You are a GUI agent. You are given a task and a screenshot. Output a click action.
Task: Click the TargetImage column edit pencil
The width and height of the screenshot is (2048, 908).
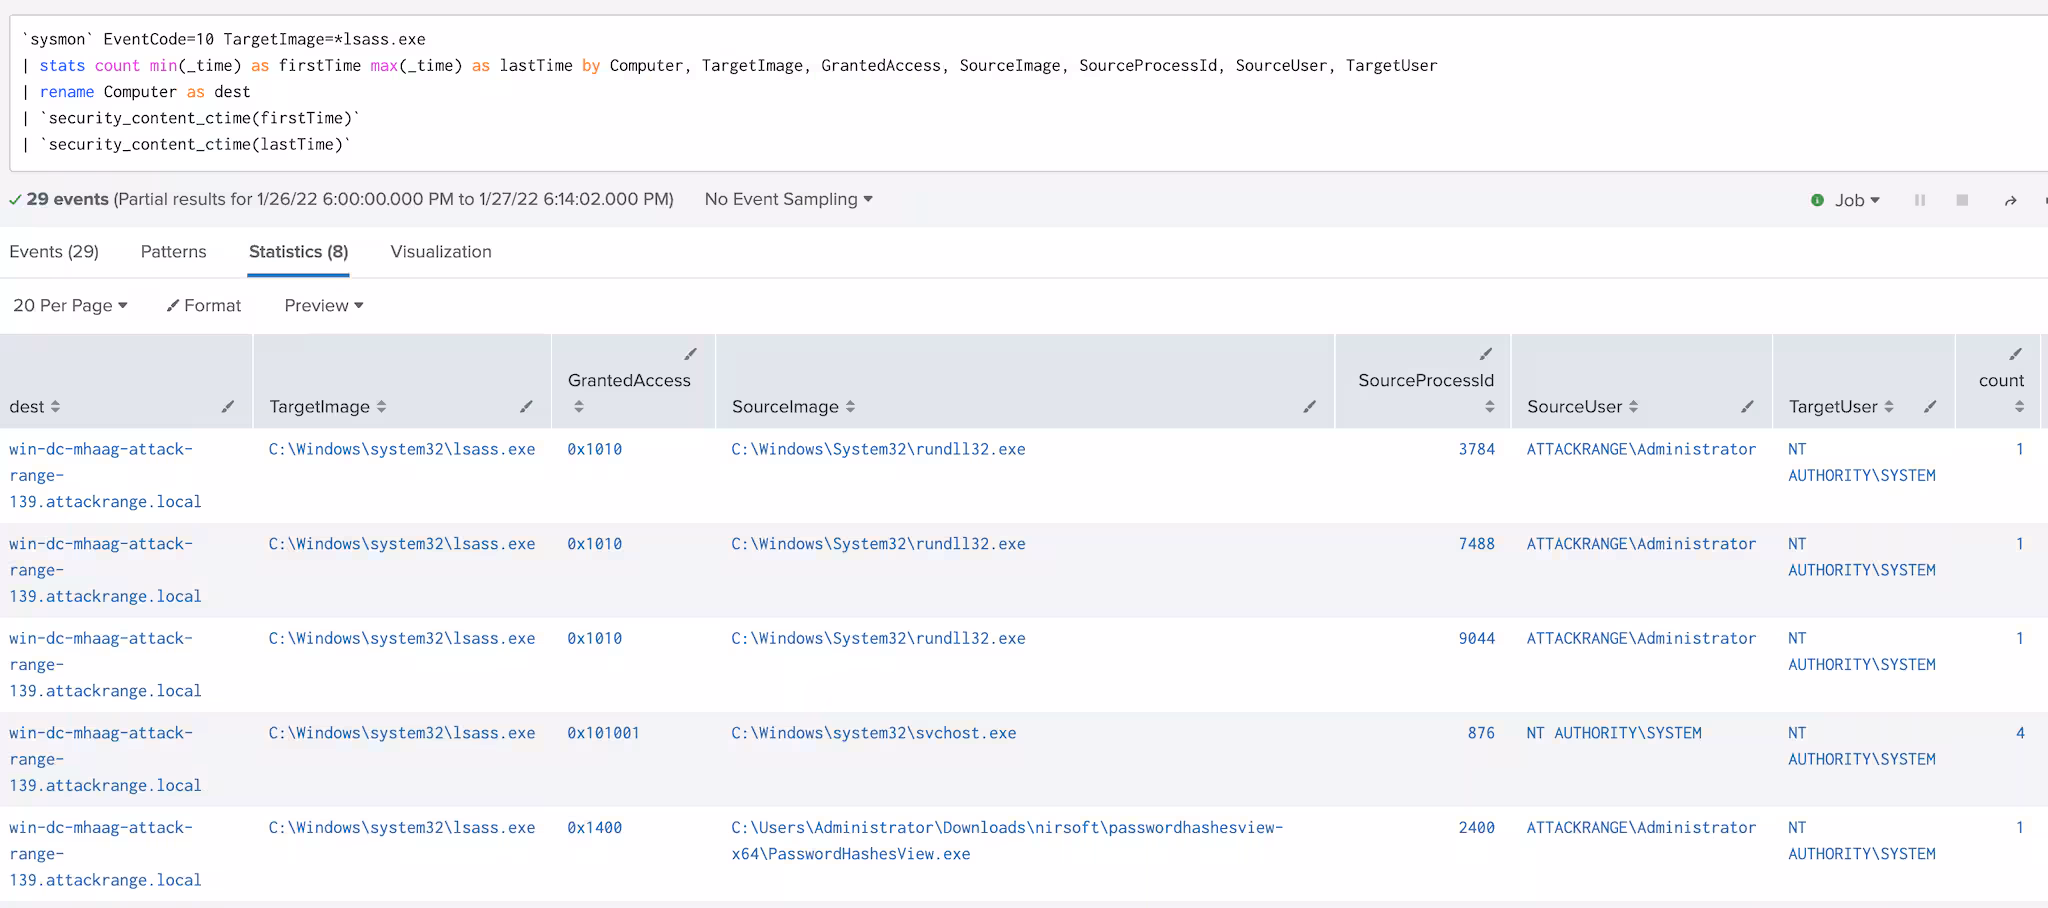(526, 406)
